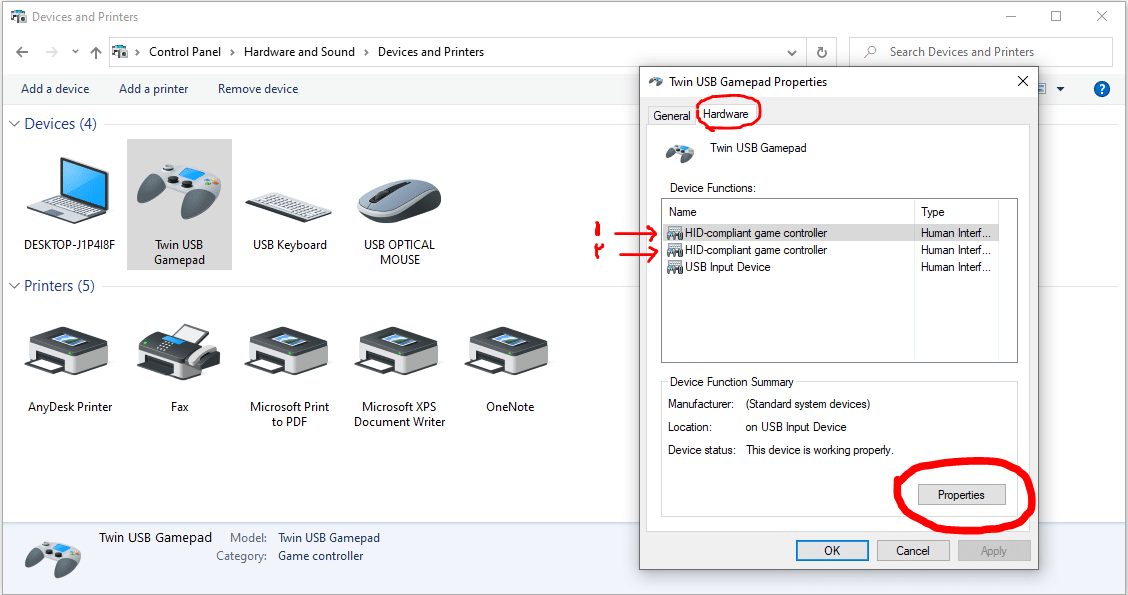Select the Microsoft Print to PDF icon
This screenshot has height=595, width=1128.
click(x=289, y=353)
